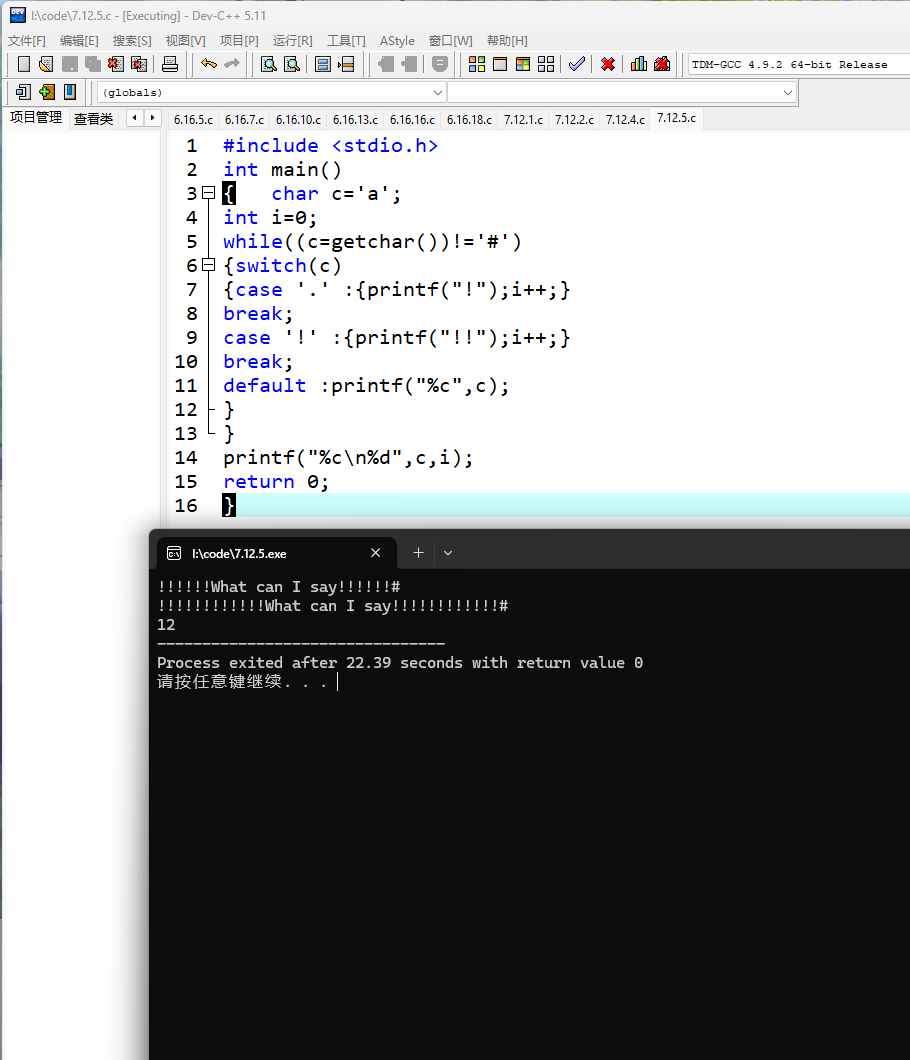Viewport: 910px width, 1060px height.
Task: Select the active 7.12.5.c file tab
Action: [676, 118]
